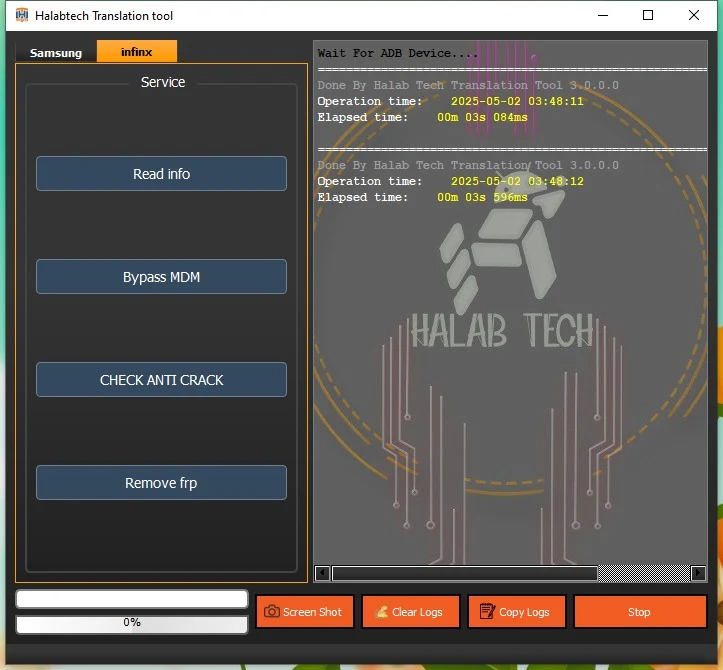Click elapsed value 00m 03s 596ms
The width and height of the screenshot is (723, 670).
click(x=482, y=197)
